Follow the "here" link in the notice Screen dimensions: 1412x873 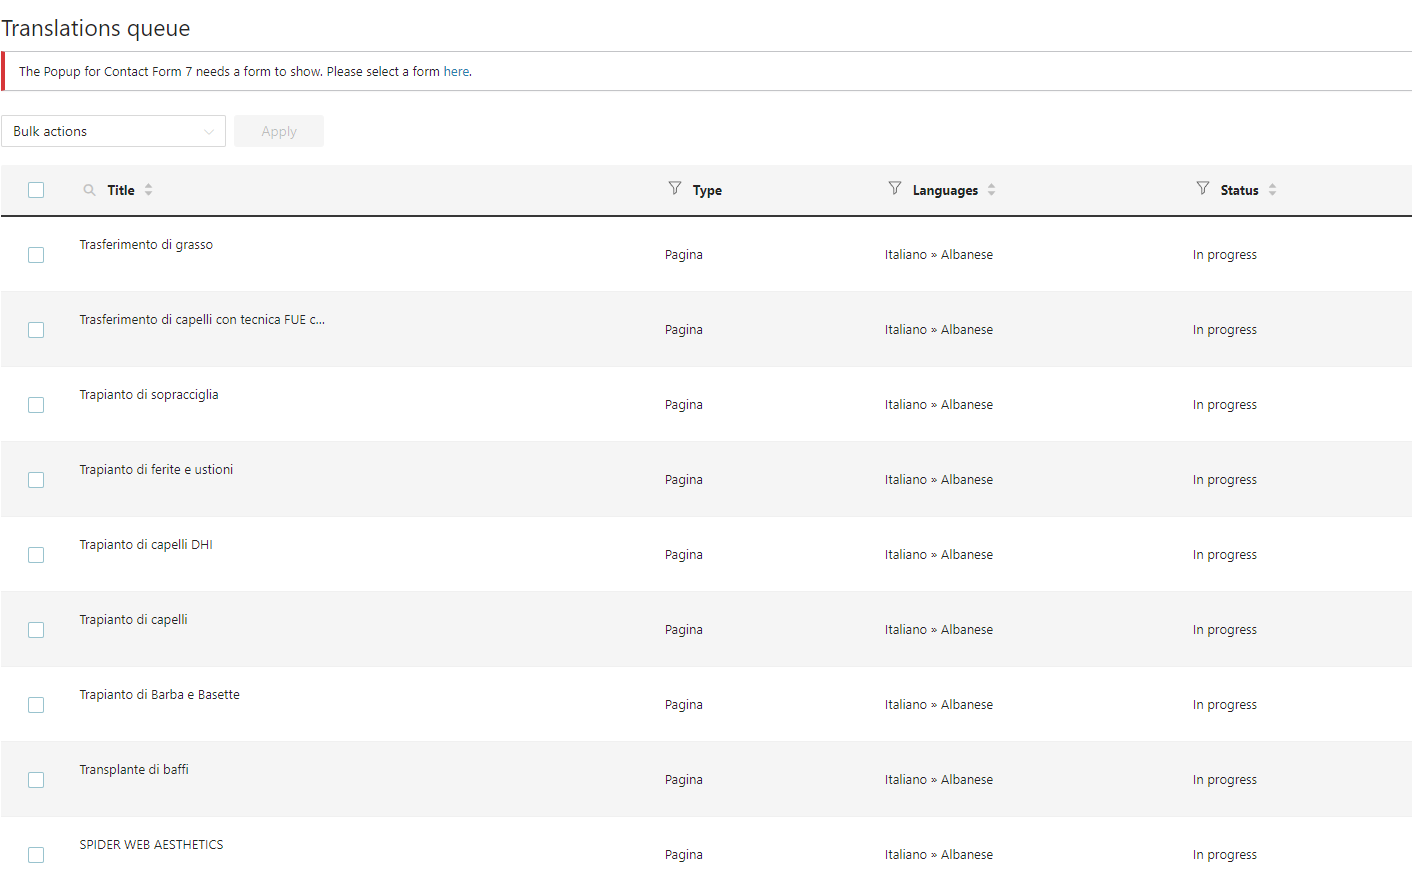pyautogui.click(x=456, y=72)
